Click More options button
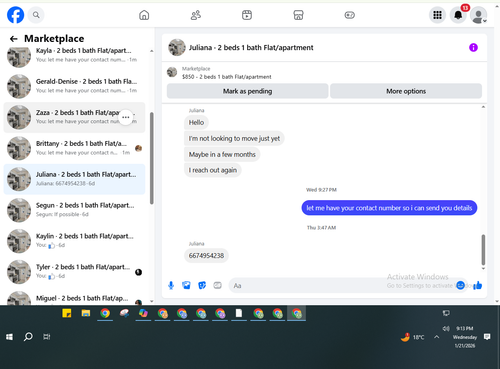Viewport: 500px width, 369px height. (406, 91)
